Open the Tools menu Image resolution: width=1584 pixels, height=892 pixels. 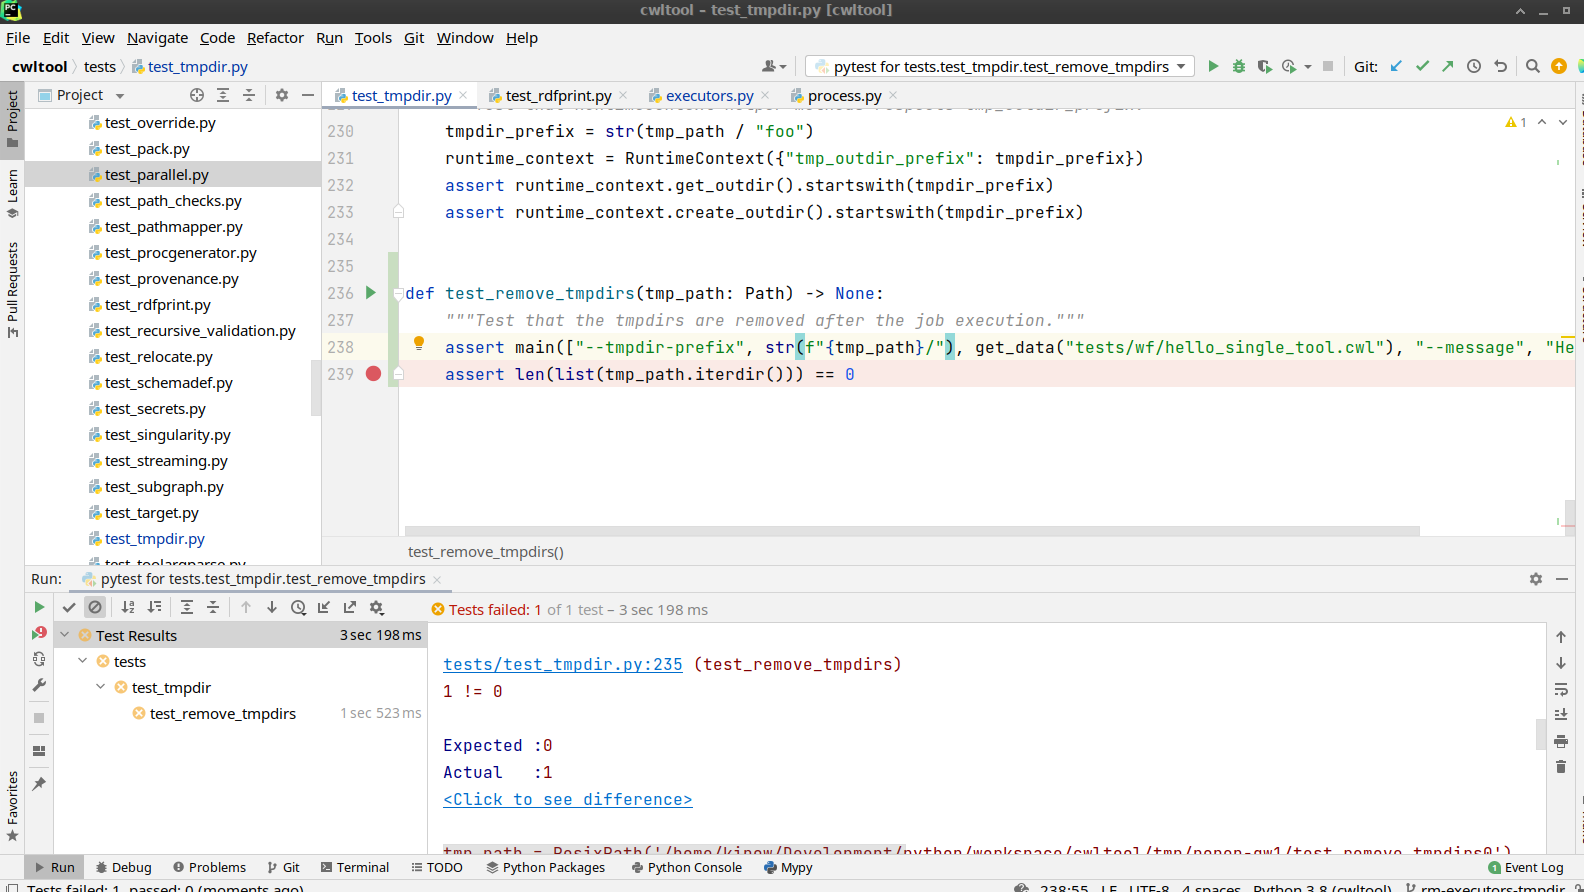click(x=373, y=38)
